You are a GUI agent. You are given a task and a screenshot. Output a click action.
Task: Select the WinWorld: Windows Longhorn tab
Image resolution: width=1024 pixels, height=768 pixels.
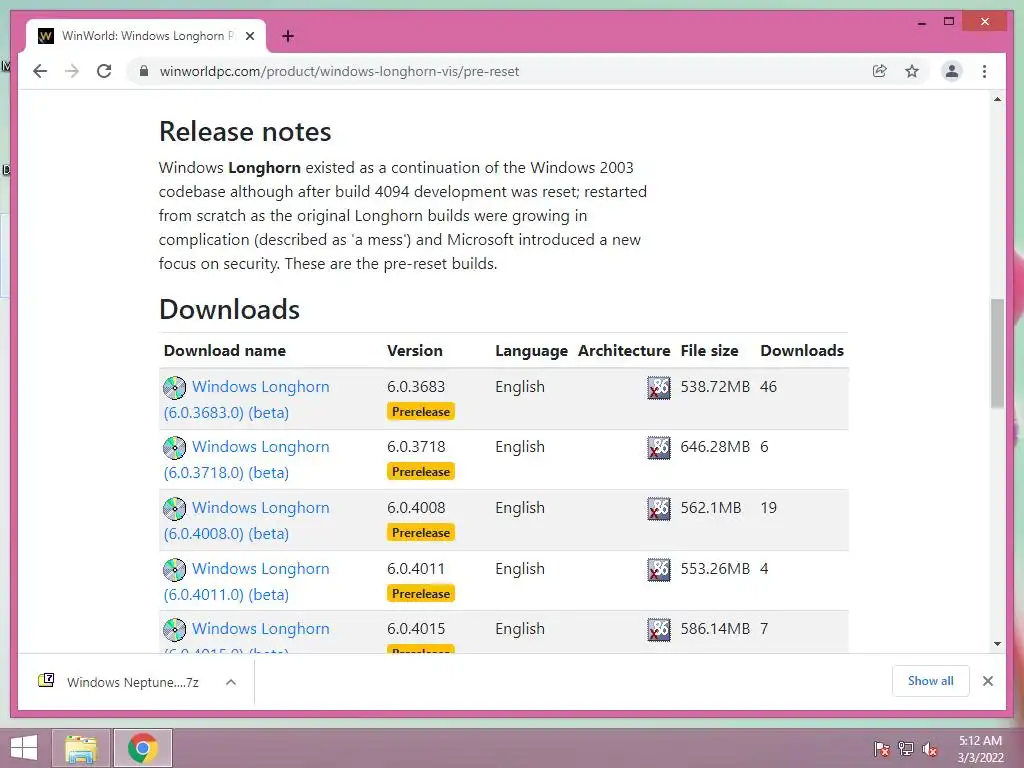146,36
